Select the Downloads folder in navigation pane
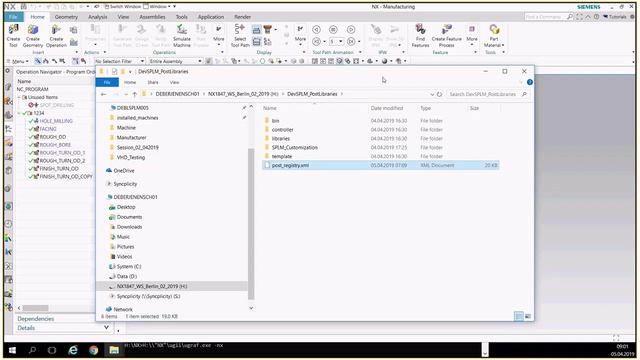This screenshot has width=640, height=360. [x=129, y=227]
